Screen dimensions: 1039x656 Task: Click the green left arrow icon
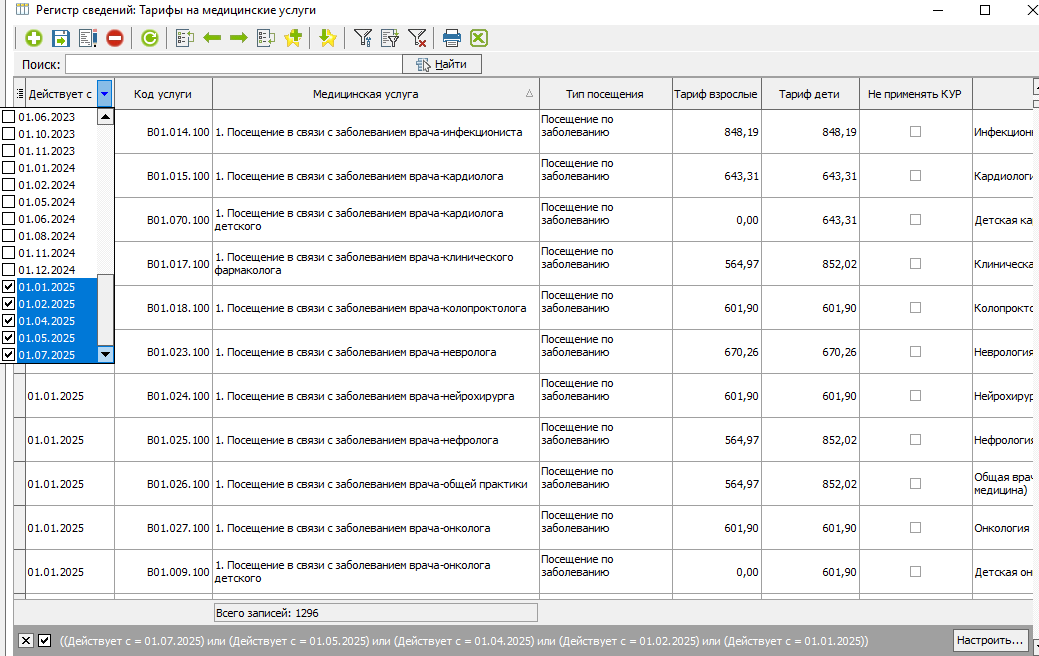point(212,39)
